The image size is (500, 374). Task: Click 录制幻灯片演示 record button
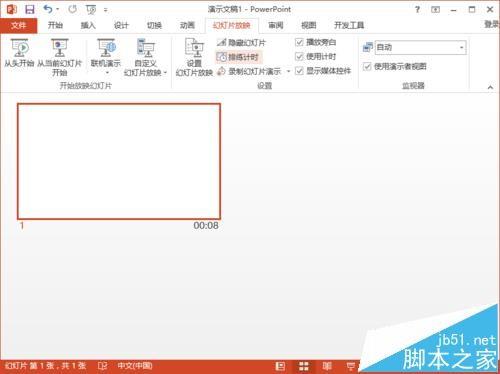pyautogui.click(x=249, y=71)
